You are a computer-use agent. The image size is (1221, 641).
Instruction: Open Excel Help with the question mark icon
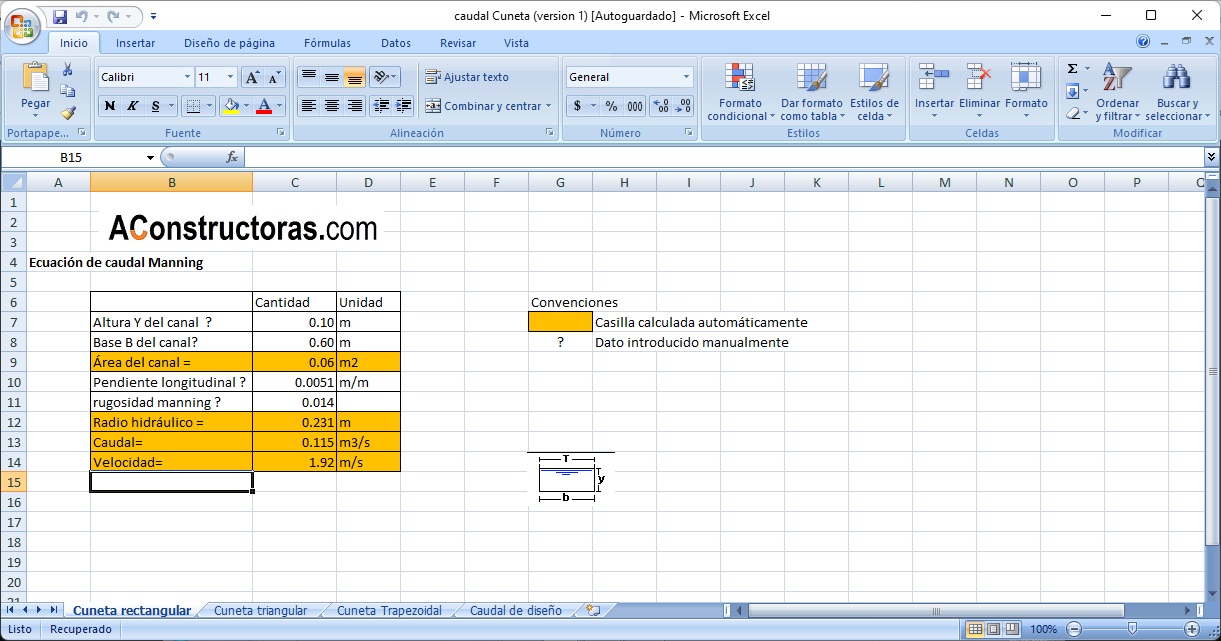point(1143,42)
